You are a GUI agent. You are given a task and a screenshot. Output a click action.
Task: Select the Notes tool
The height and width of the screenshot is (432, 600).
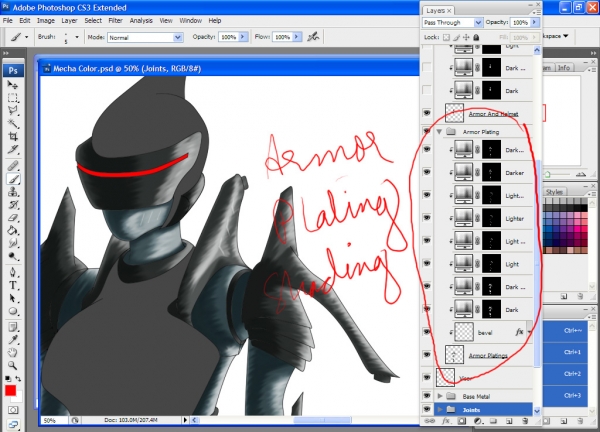click(x=13, y=327)
